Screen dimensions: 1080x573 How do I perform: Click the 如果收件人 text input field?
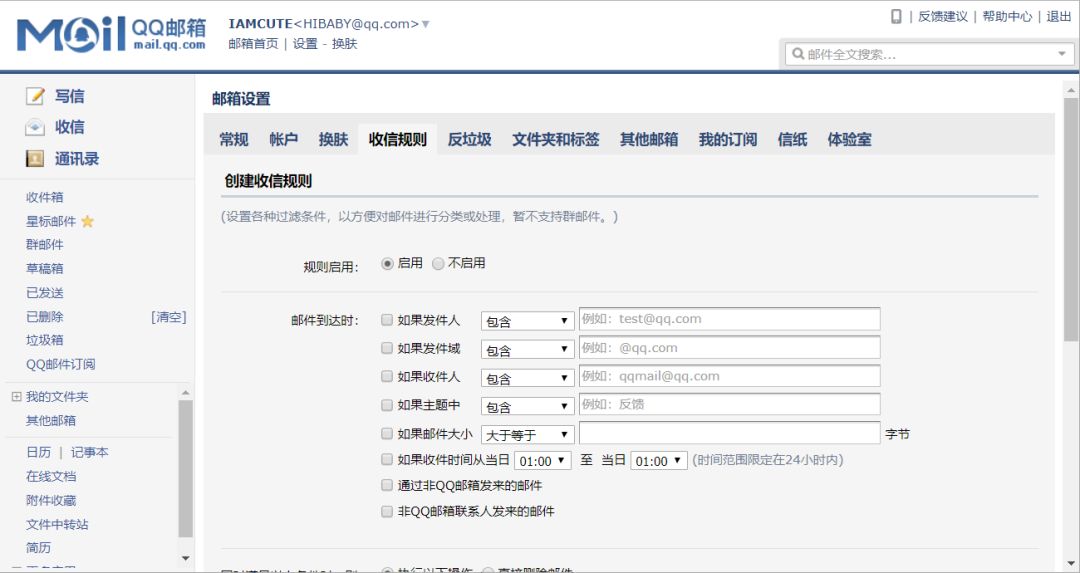pos(729,376)
